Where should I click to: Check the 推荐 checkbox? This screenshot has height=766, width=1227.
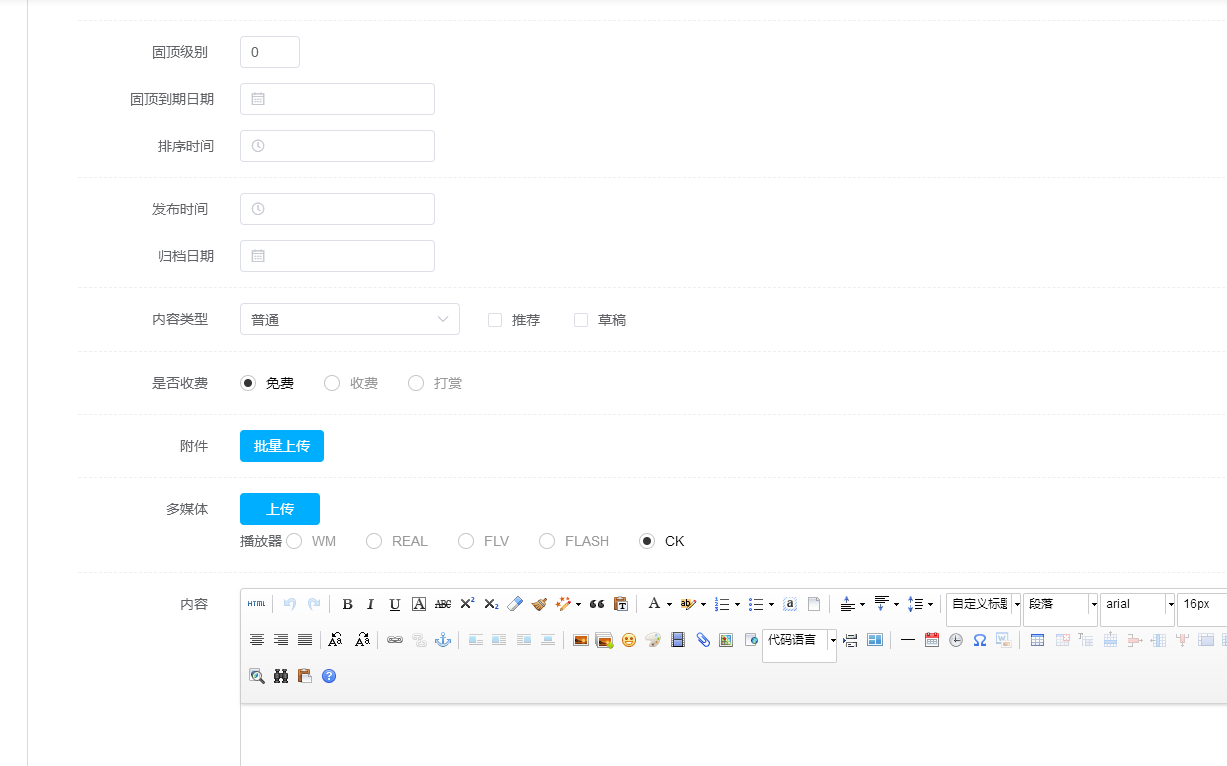[x=495, y=320]
